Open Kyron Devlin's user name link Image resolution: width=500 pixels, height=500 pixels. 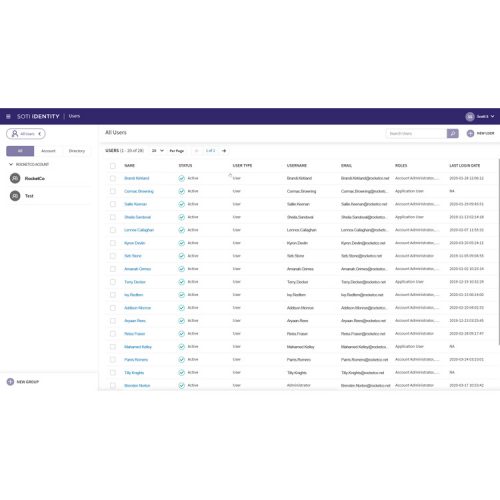(x=135, y=243)
